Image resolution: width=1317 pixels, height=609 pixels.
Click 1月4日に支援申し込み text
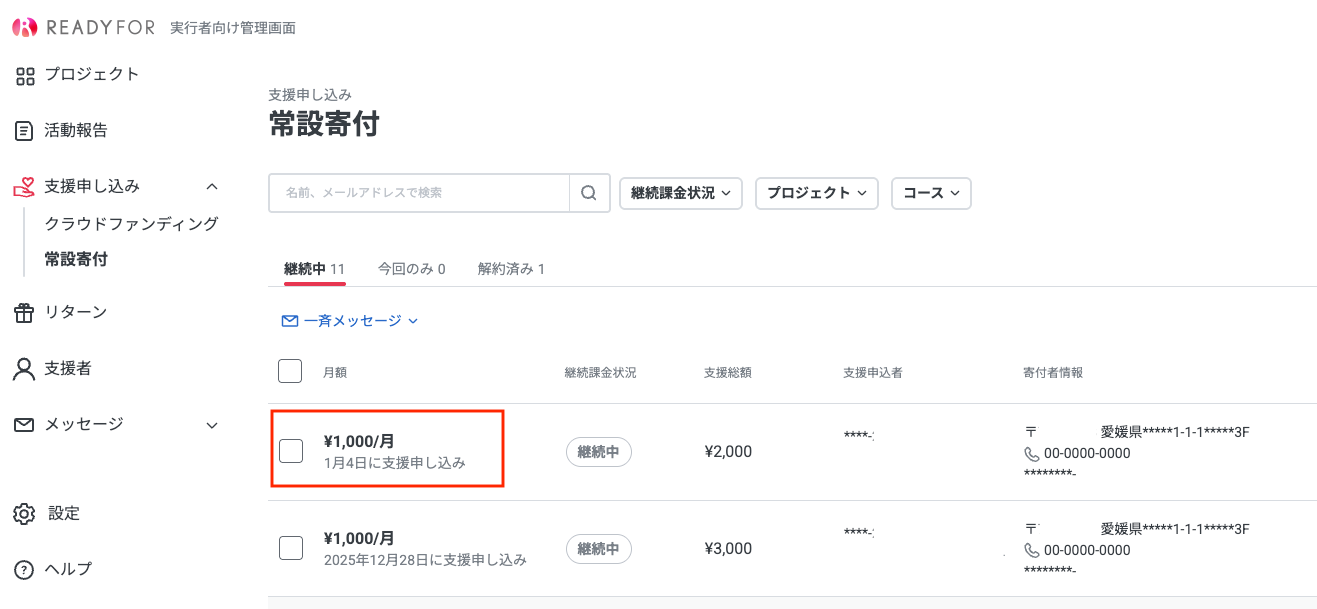[x=395, y=463]
